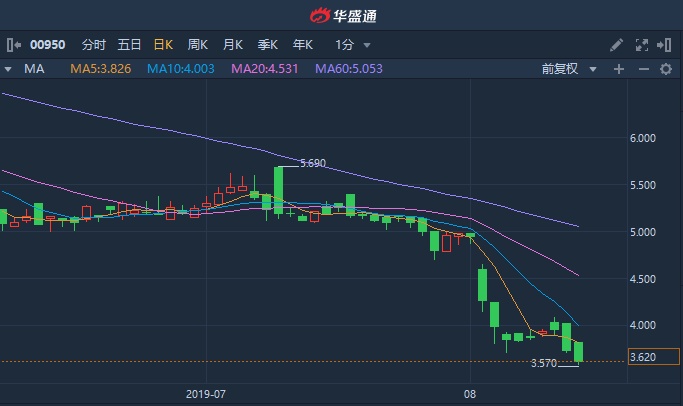Open the 前复权 adjustment dropdown
The image size is (683, 406).
pos(568,69)
